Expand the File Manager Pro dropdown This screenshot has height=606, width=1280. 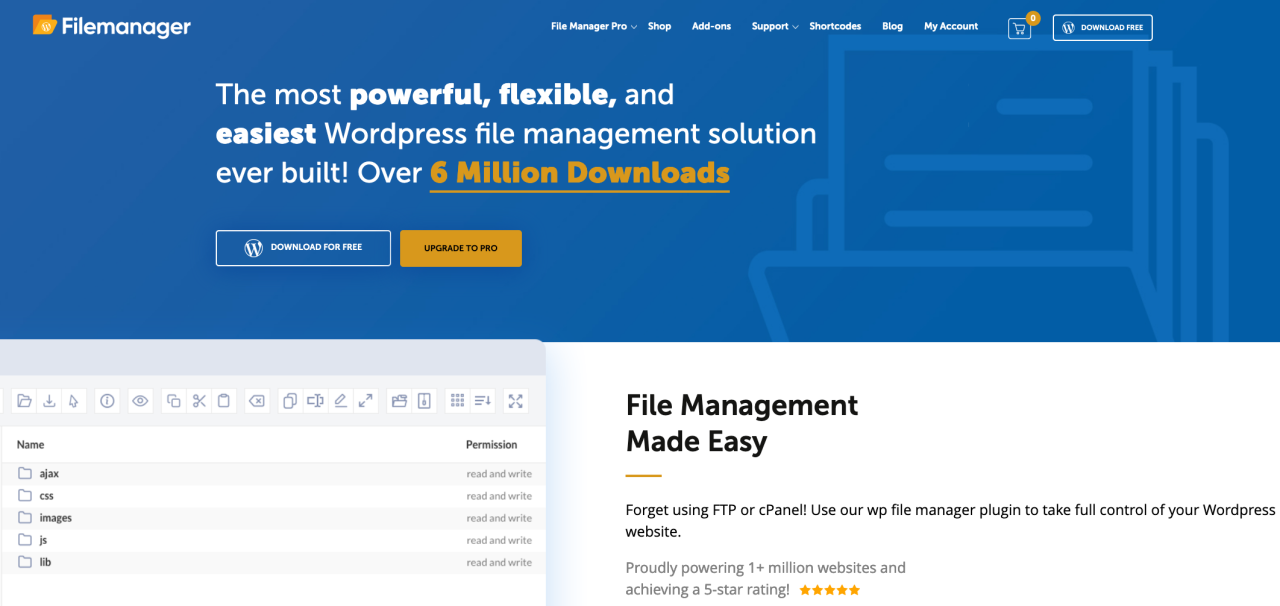(x=594, y=27)
